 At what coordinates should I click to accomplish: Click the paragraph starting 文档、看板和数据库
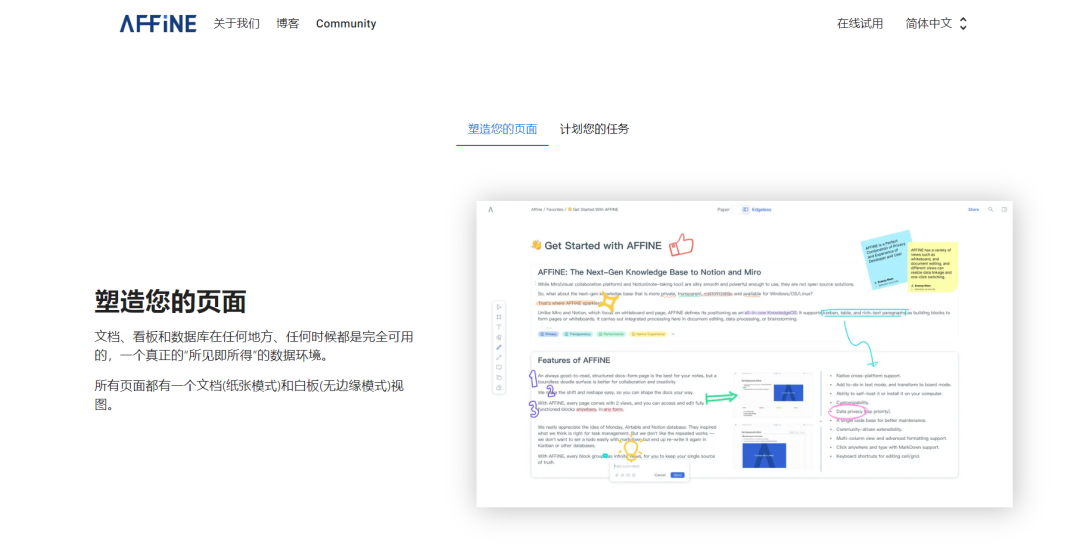[254, 346]
